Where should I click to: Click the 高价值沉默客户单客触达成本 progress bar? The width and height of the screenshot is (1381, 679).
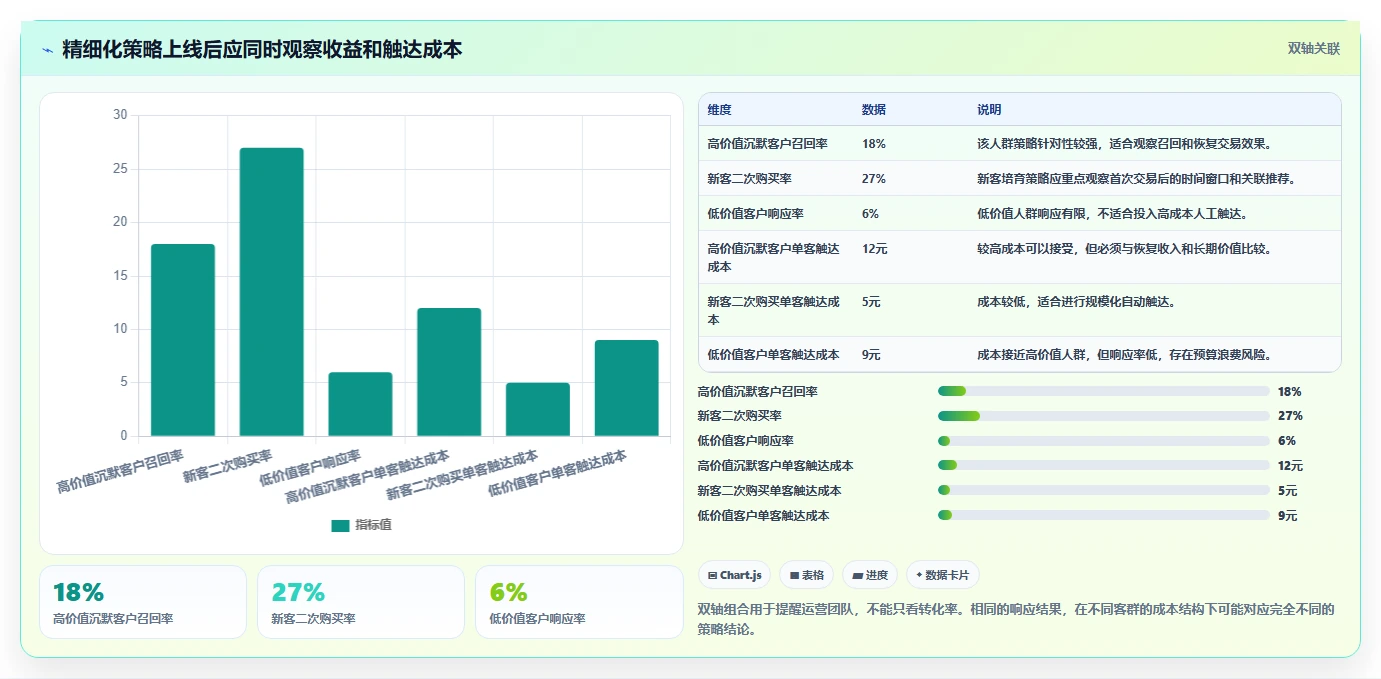(1104, 466)
